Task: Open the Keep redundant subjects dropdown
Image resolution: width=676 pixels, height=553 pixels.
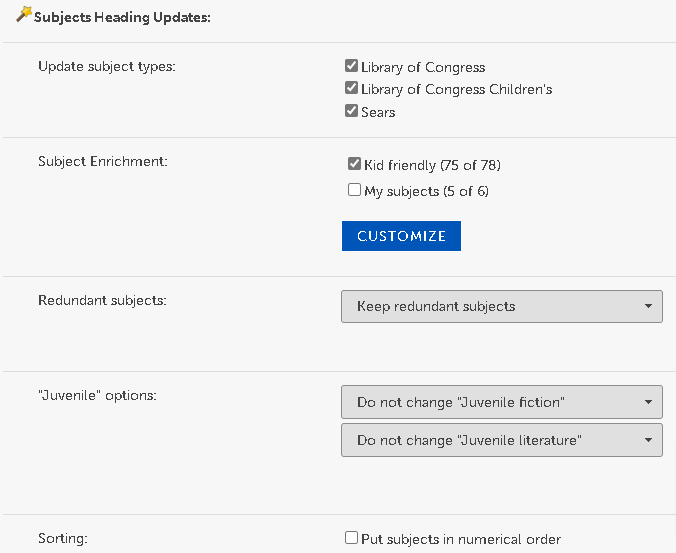Action: [x=501, y=306]
